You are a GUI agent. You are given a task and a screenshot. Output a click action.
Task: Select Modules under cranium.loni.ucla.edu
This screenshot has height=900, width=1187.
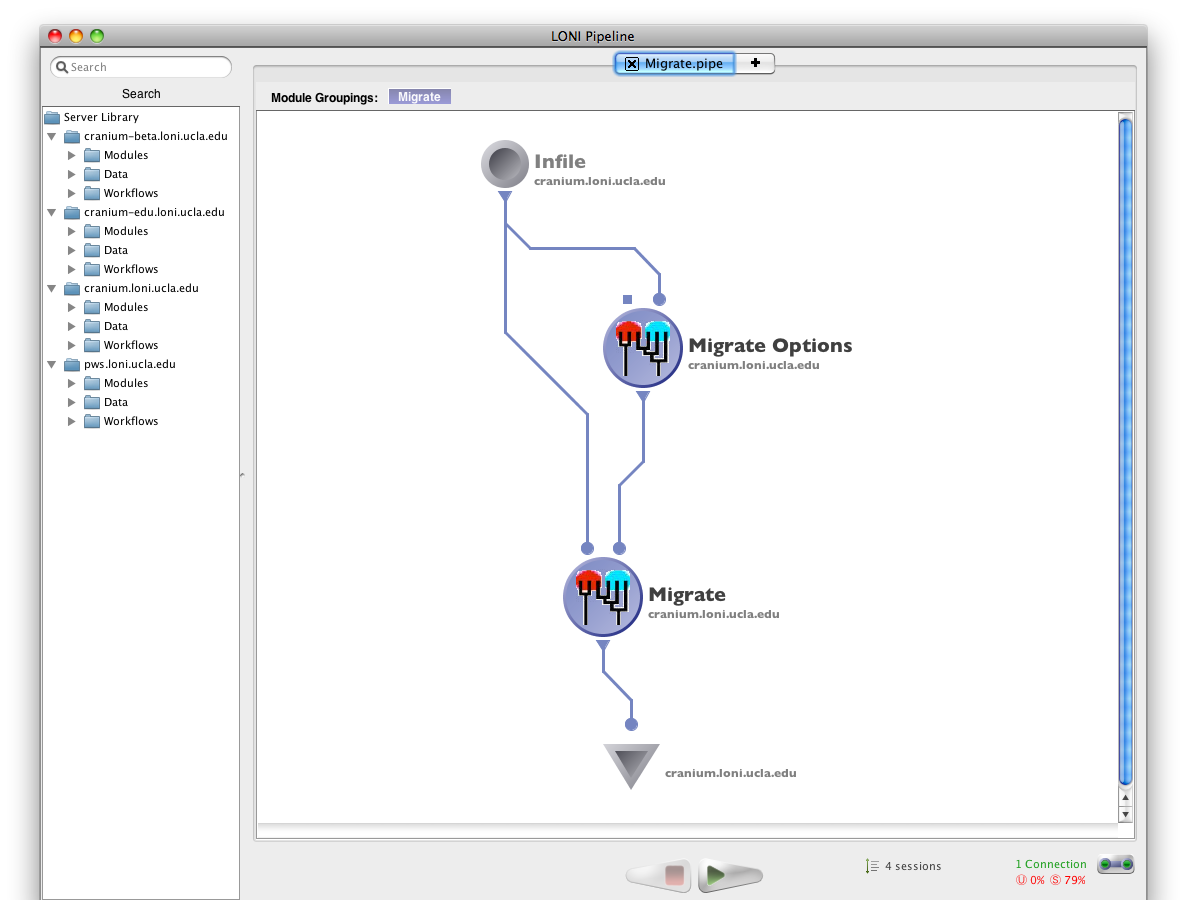point(126,307)
